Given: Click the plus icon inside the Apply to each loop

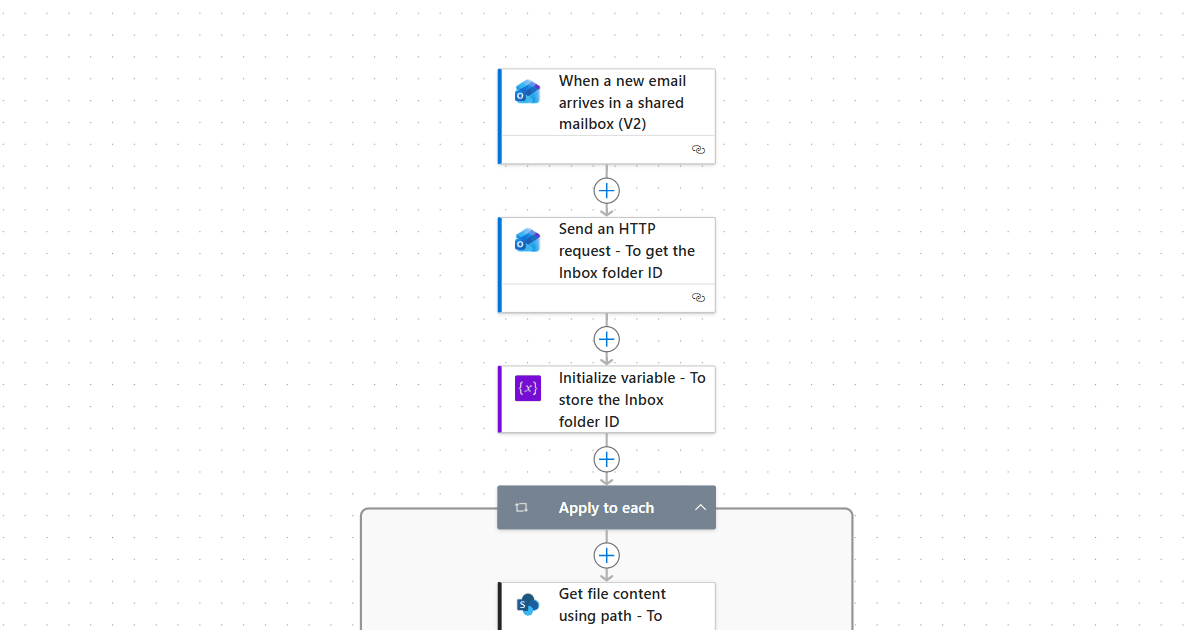Looking at the screenshot, I should 606,555.
